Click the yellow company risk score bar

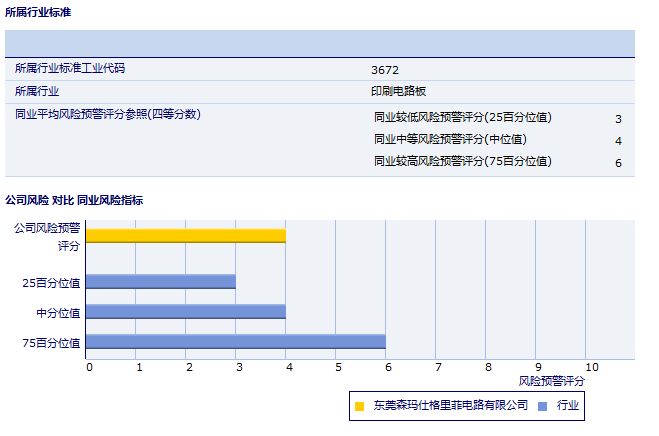tap(185, 236)
